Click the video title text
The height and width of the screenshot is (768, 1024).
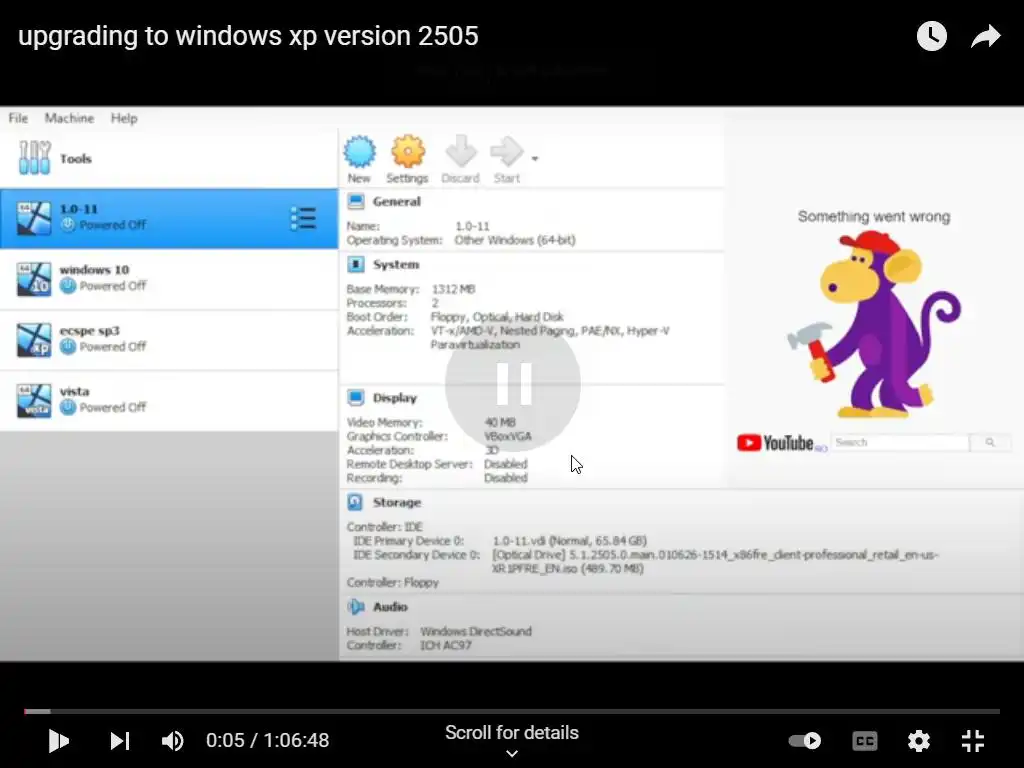[248, 36]
